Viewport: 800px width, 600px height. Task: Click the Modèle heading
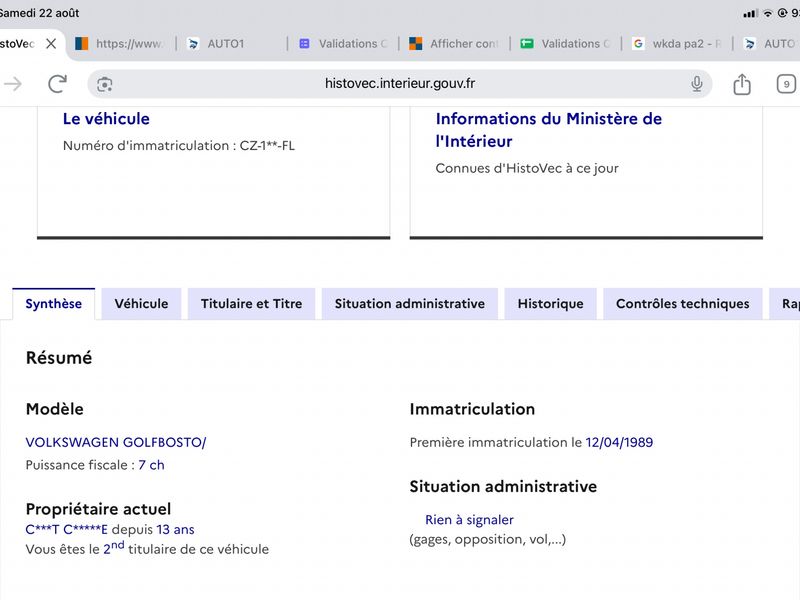[x=55, y=409]
